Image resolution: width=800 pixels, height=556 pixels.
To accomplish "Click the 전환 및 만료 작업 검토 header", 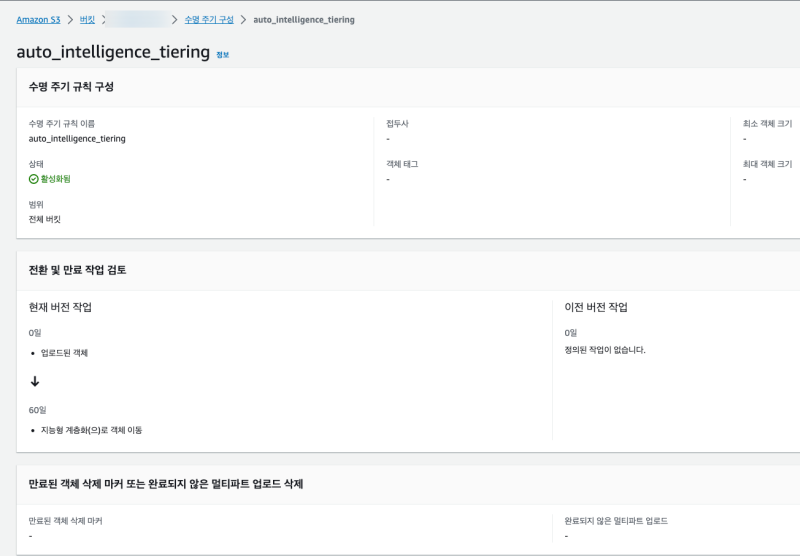I will pyautogui.click(x=77, y=270).
